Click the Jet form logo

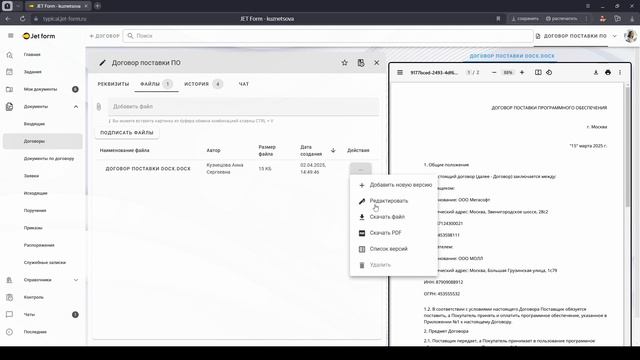[x=39, y=36]
